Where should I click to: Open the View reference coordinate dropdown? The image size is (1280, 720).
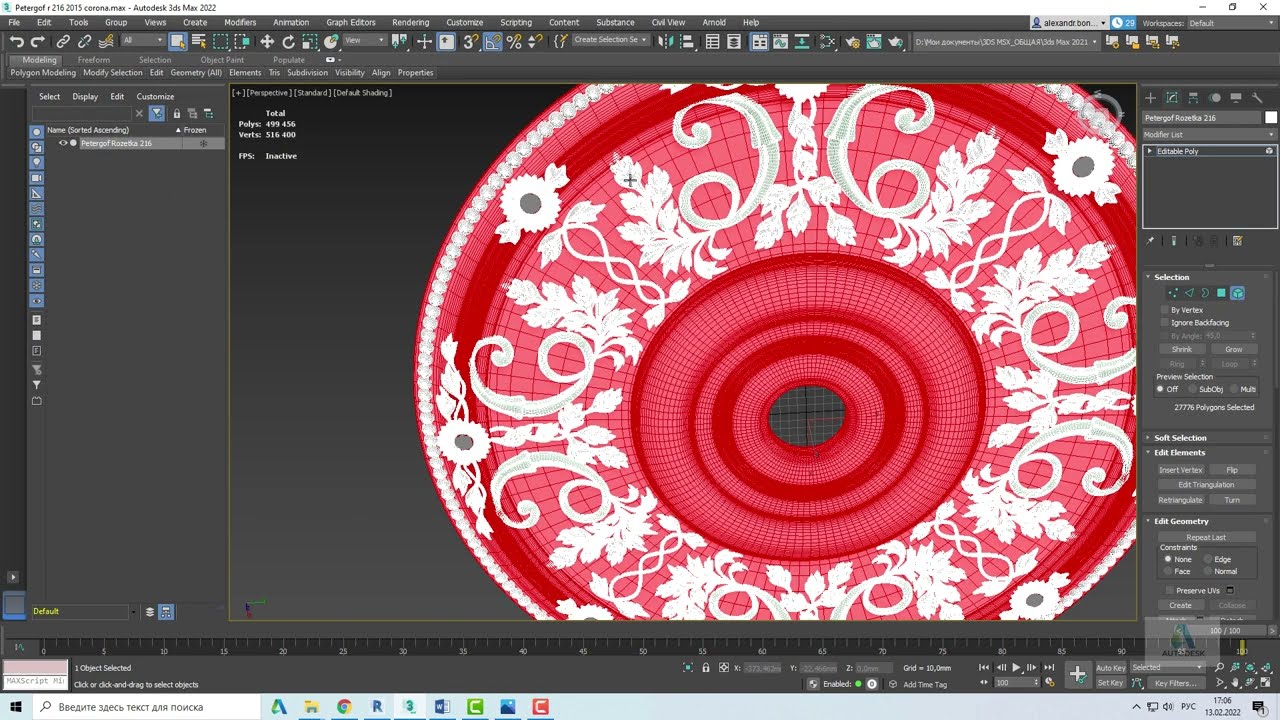click(366, 41)
